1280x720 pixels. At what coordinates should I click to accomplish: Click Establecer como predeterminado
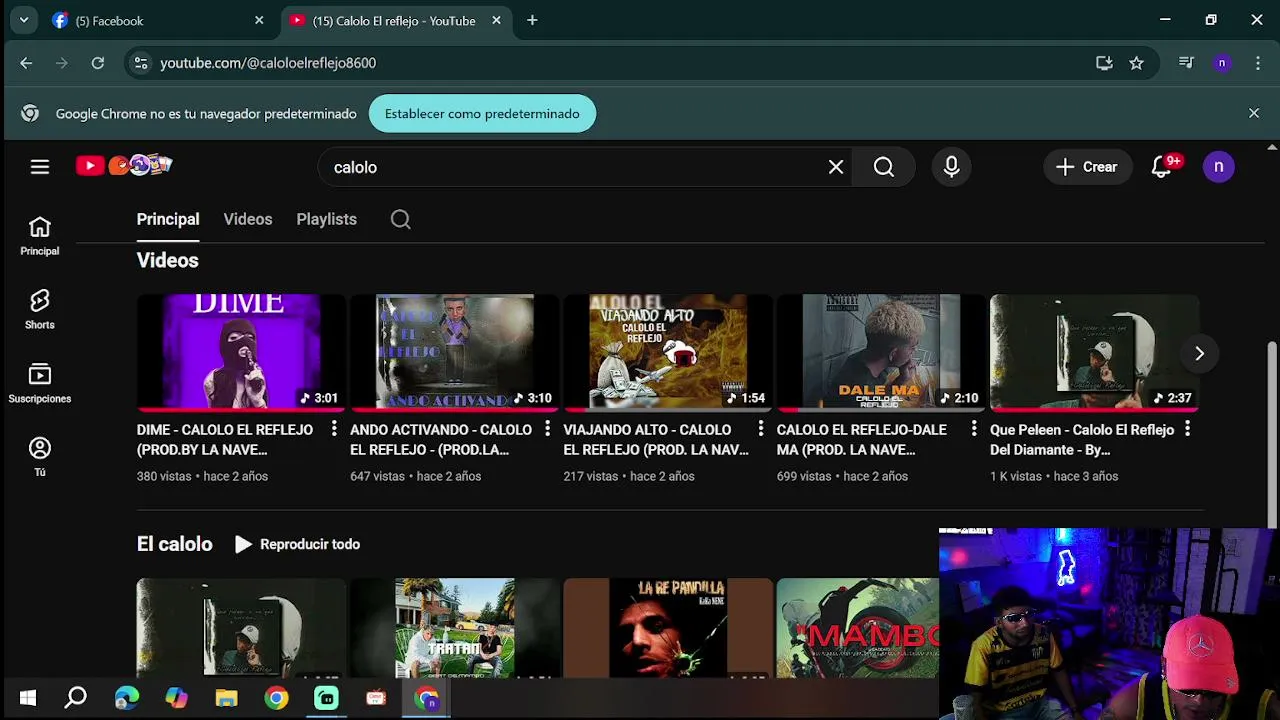(482, 114)
